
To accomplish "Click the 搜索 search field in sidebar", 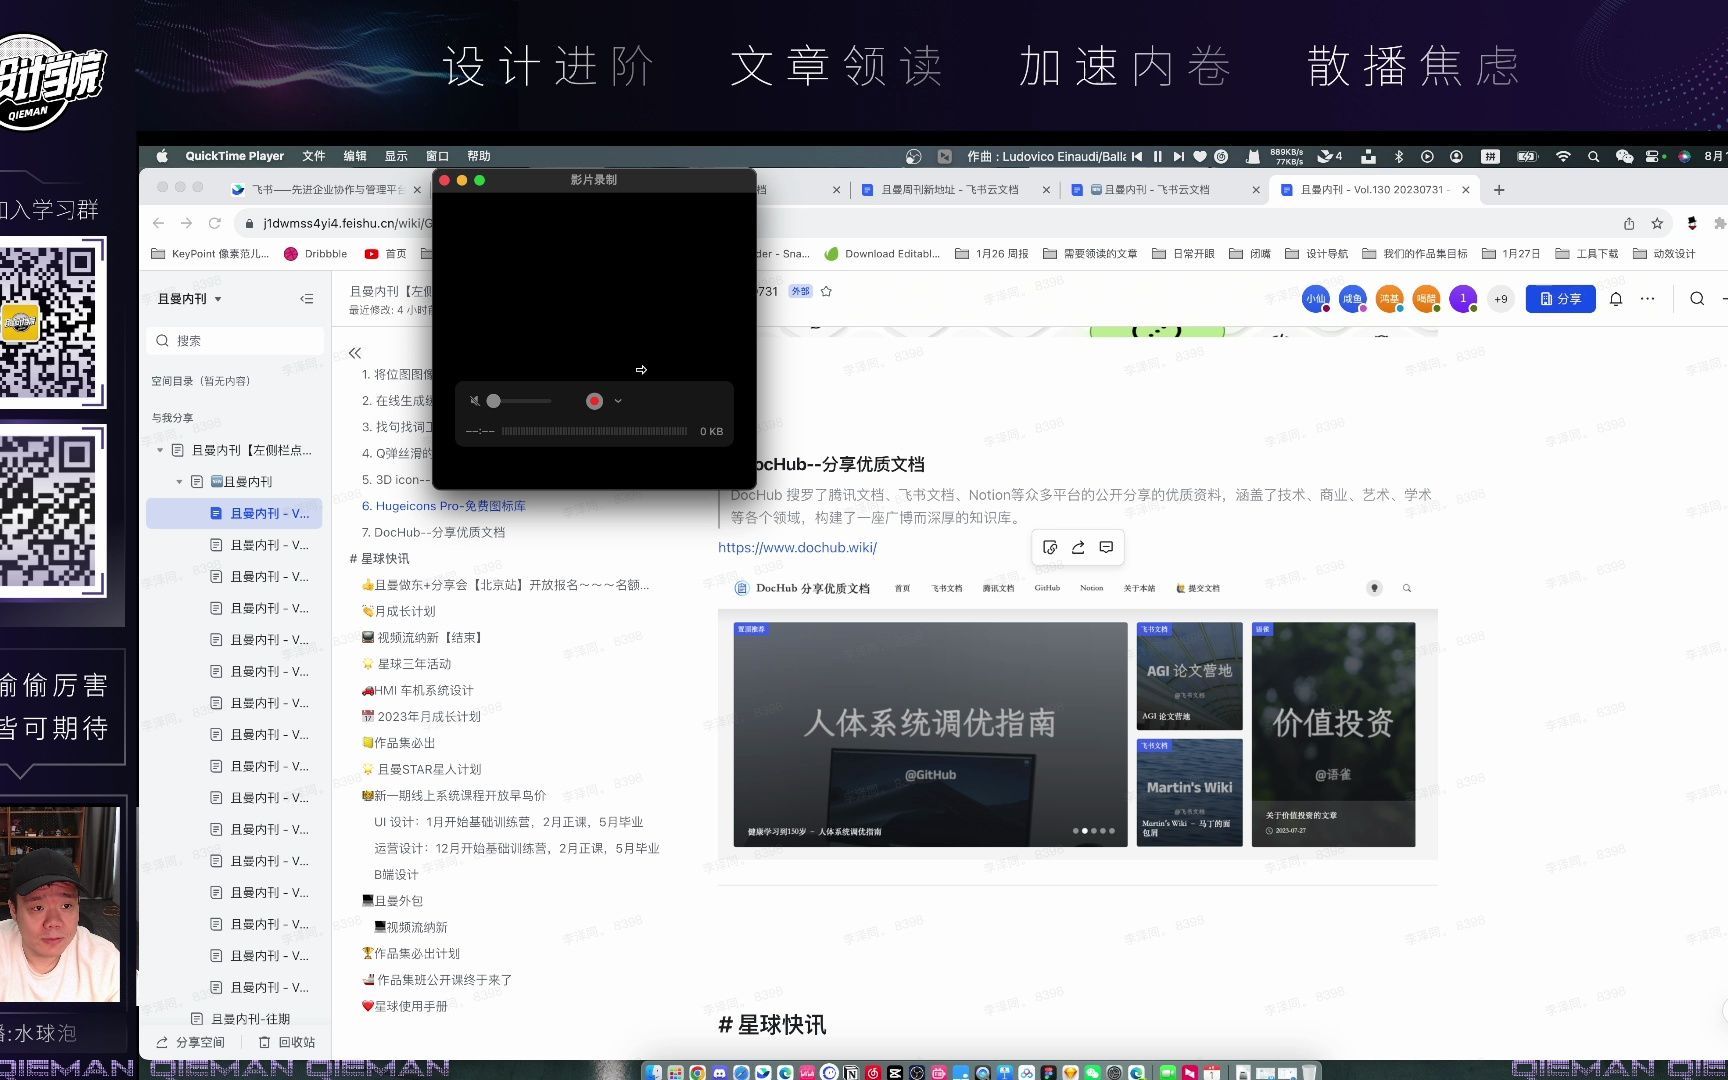I will tap(236, 341).
